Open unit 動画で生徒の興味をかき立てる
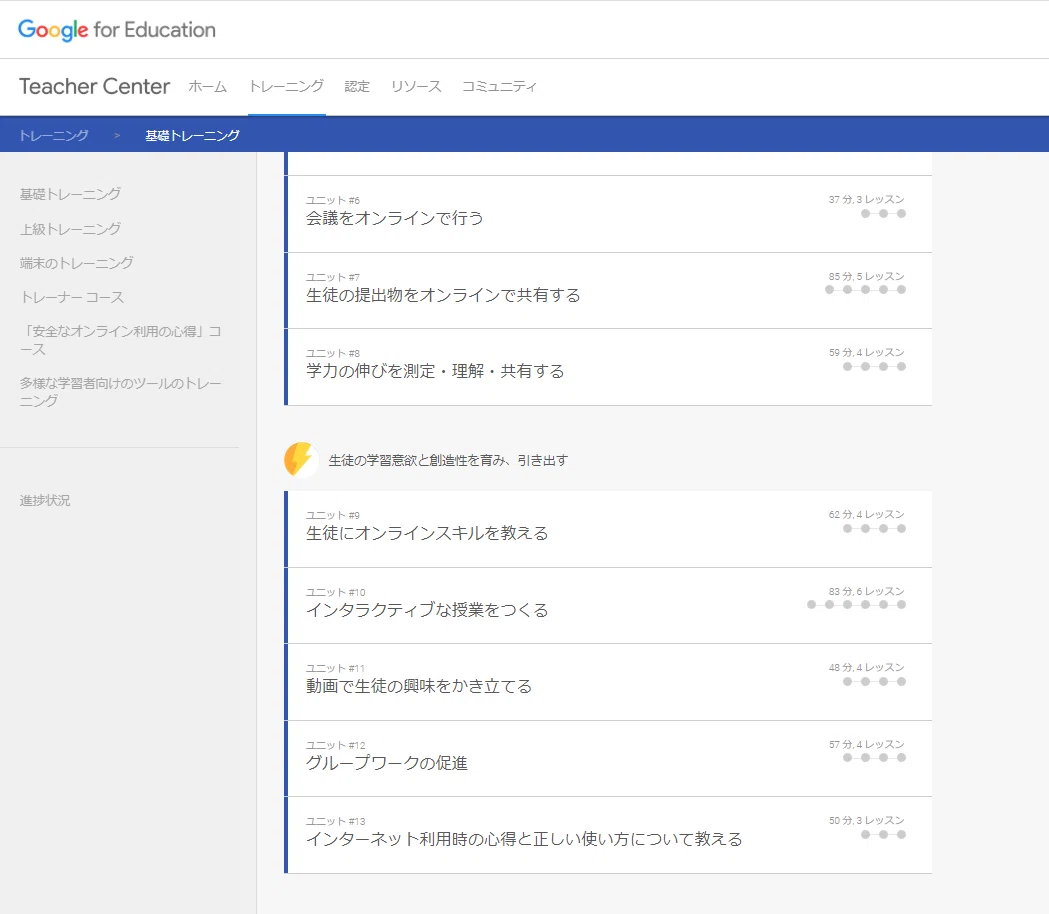 (608, 682)
